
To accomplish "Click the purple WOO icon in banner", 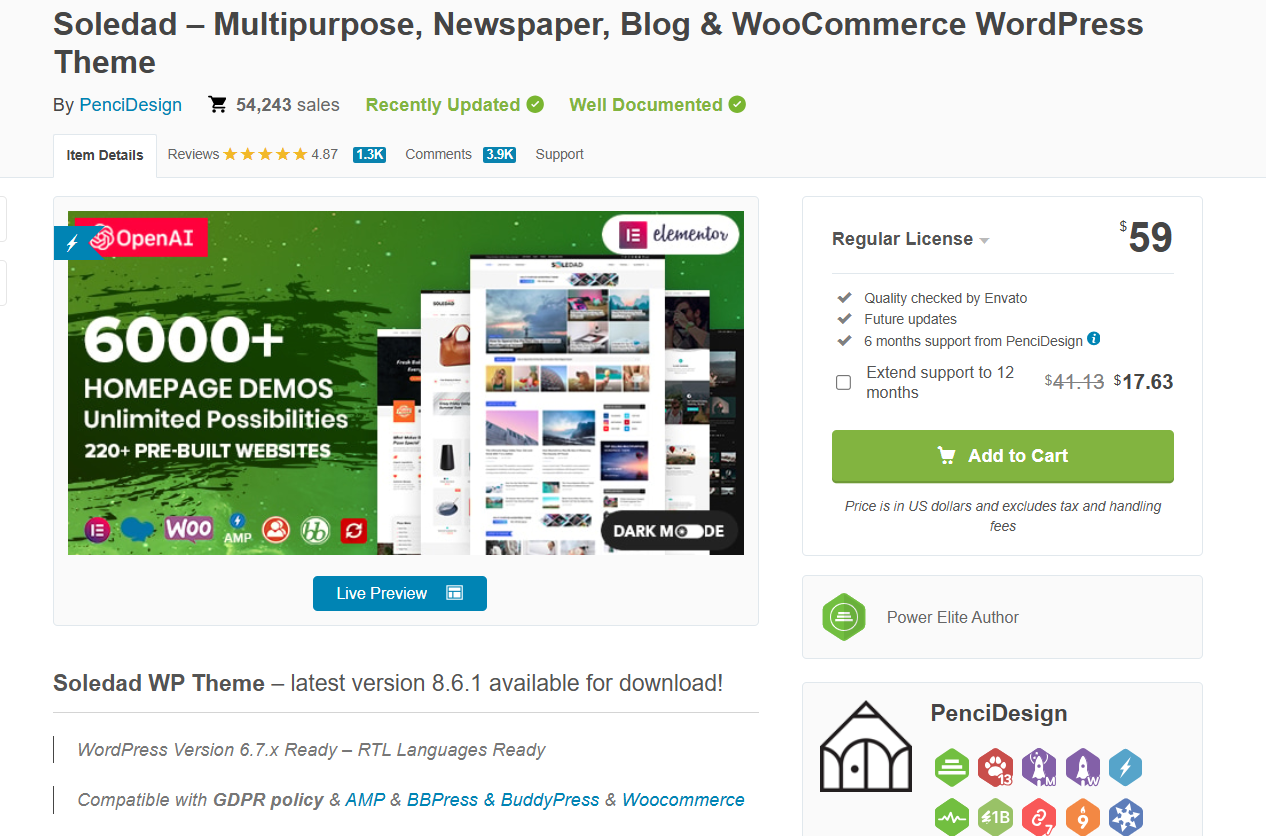I will click(x=189, y=529).
